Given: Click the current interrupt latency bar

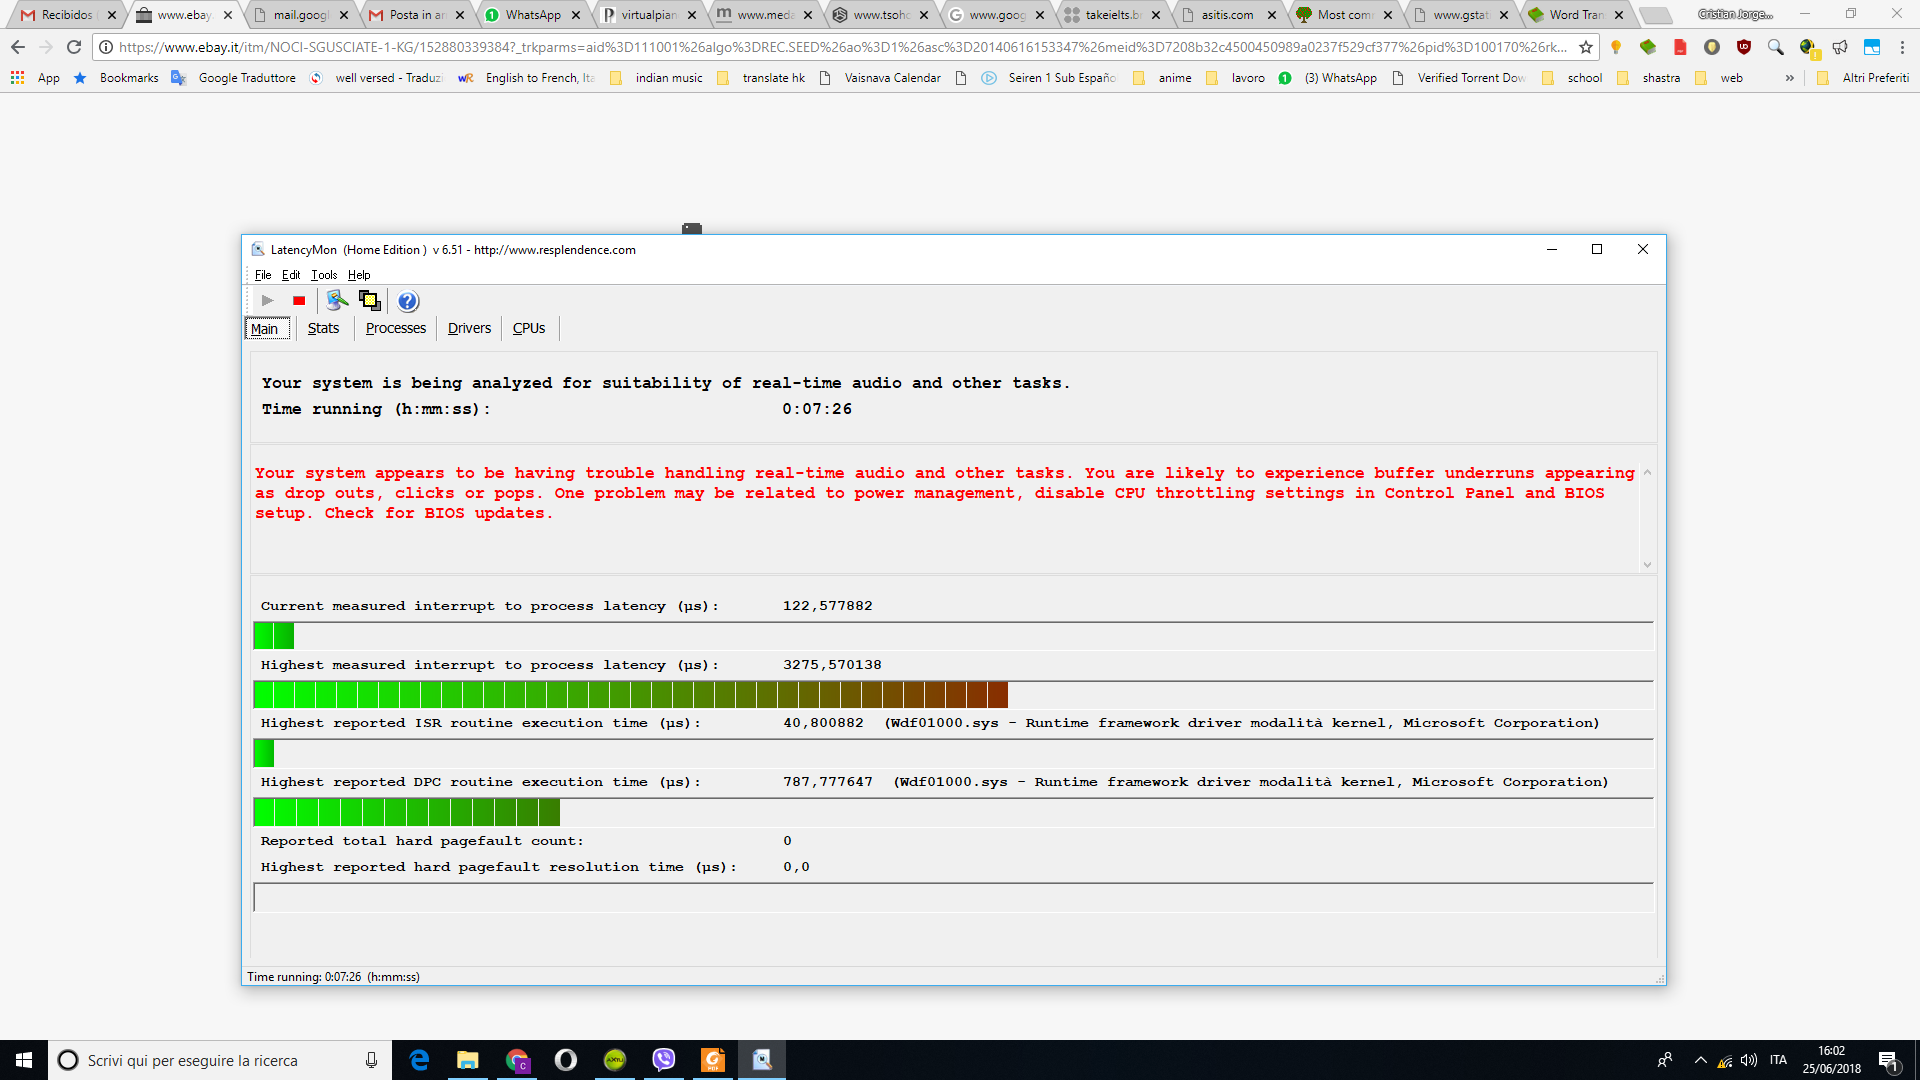Looking at the screenshot, I should [x=953, y=635].
